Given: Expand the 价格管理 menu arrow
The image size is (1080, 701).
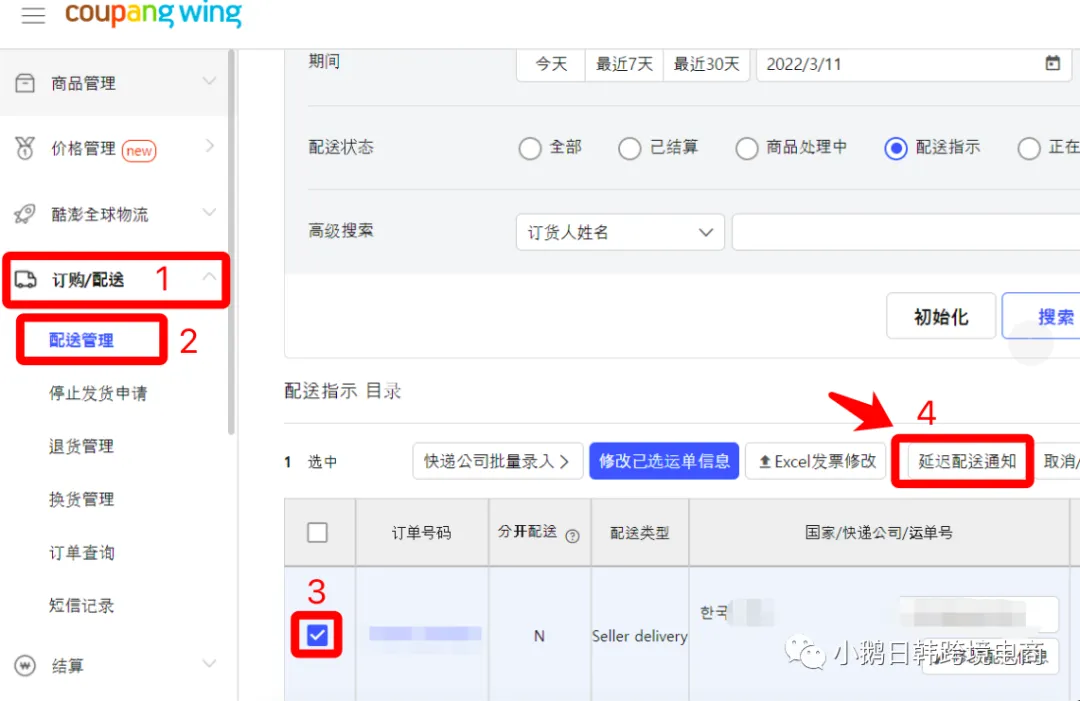Looking at the screenshot, I should point(210,146).
